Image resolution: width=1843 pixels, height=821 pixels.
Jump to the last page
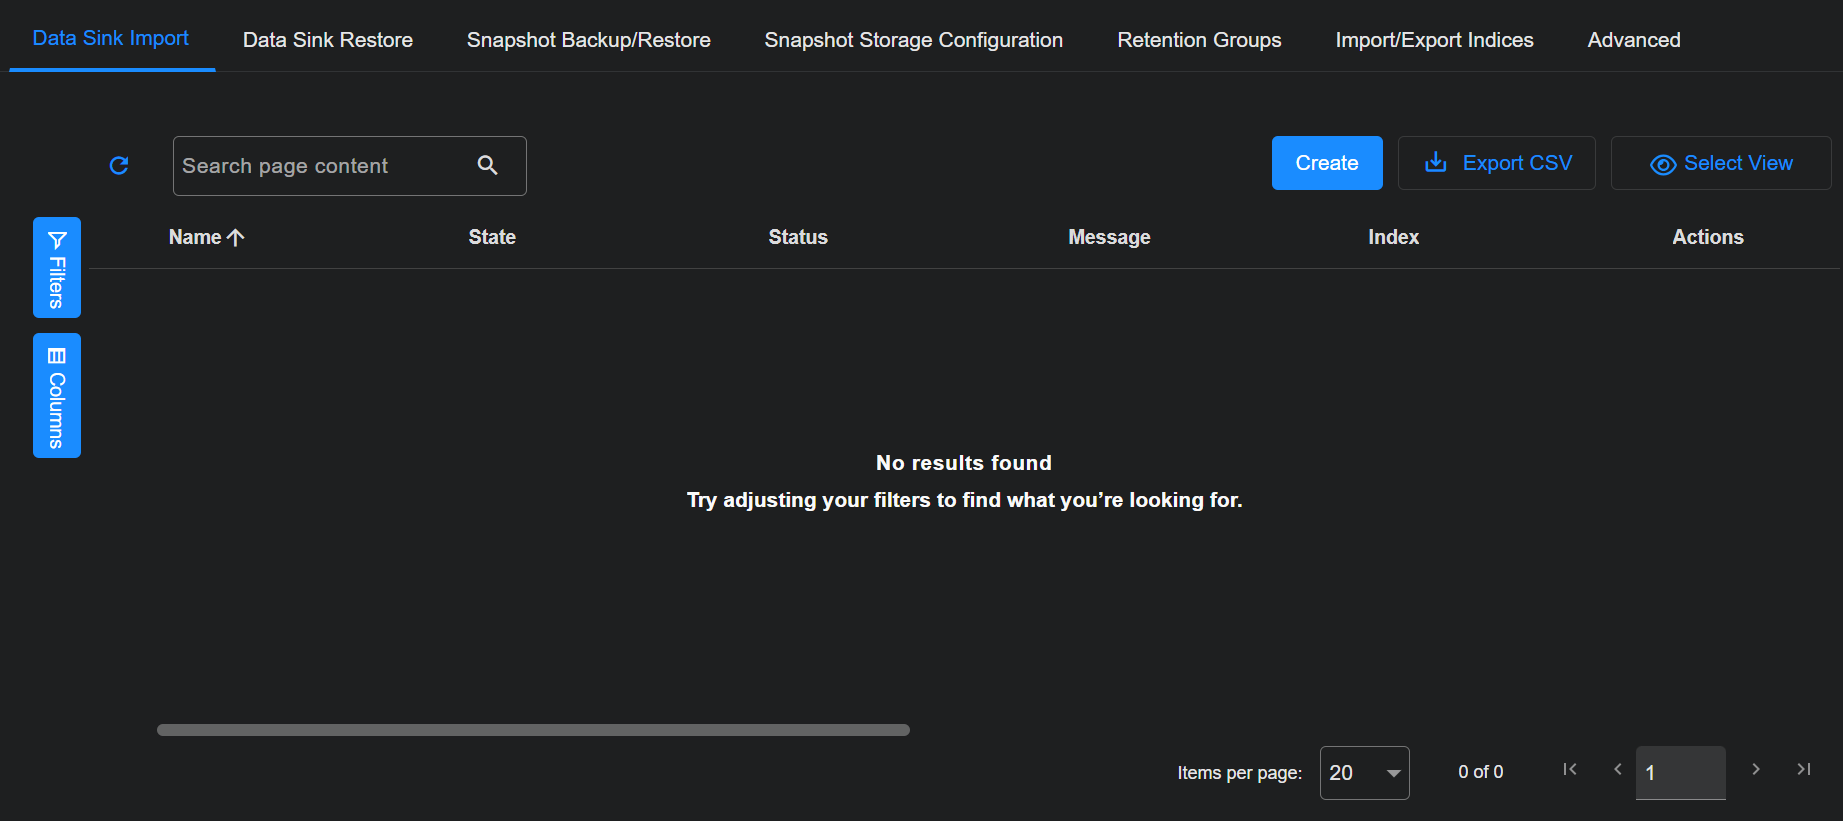point(1803,769)
